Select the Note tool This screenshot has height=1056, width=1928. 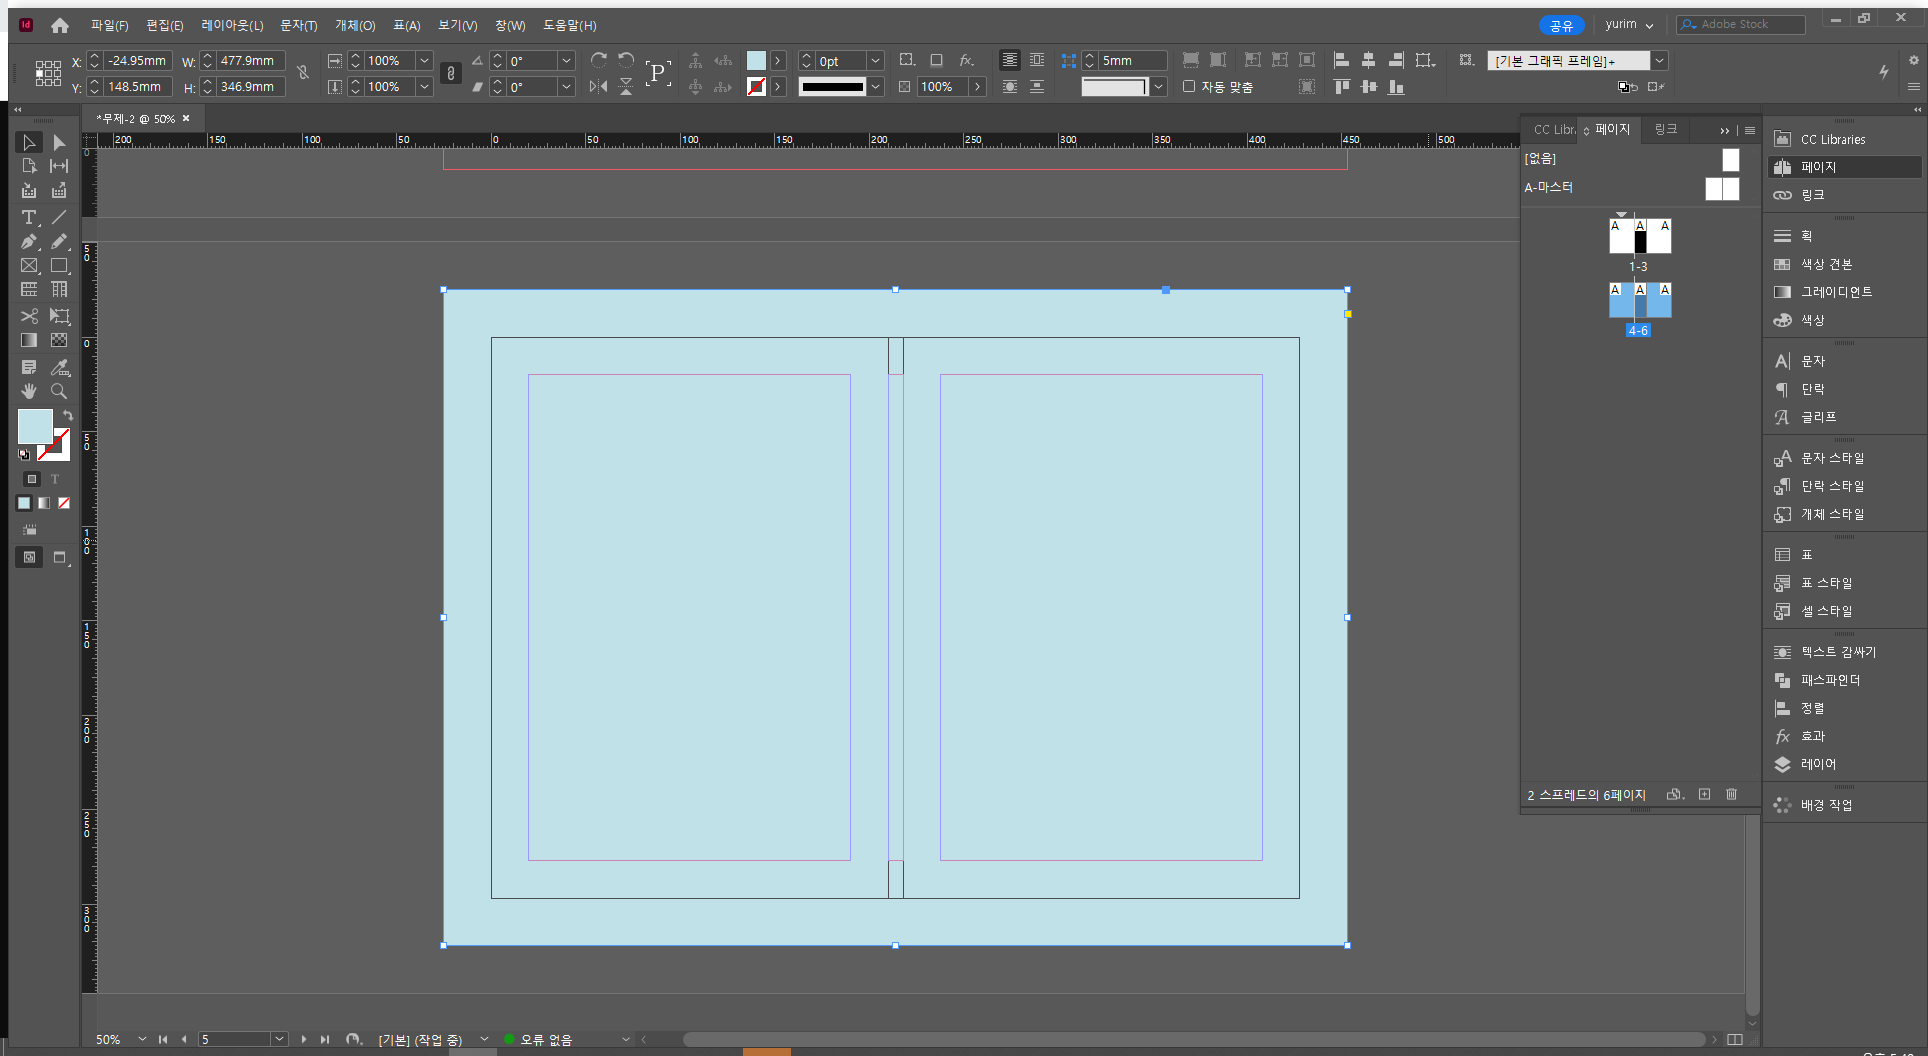coord(29,367)
